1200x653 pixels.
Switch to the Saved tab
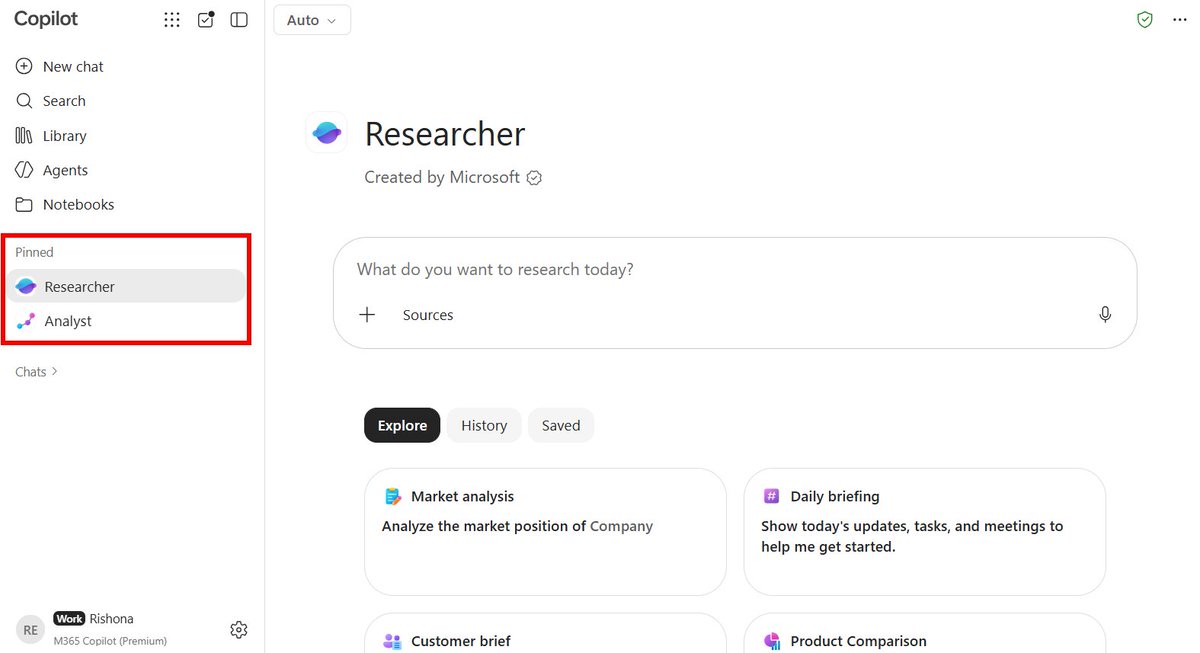point(561,425)
